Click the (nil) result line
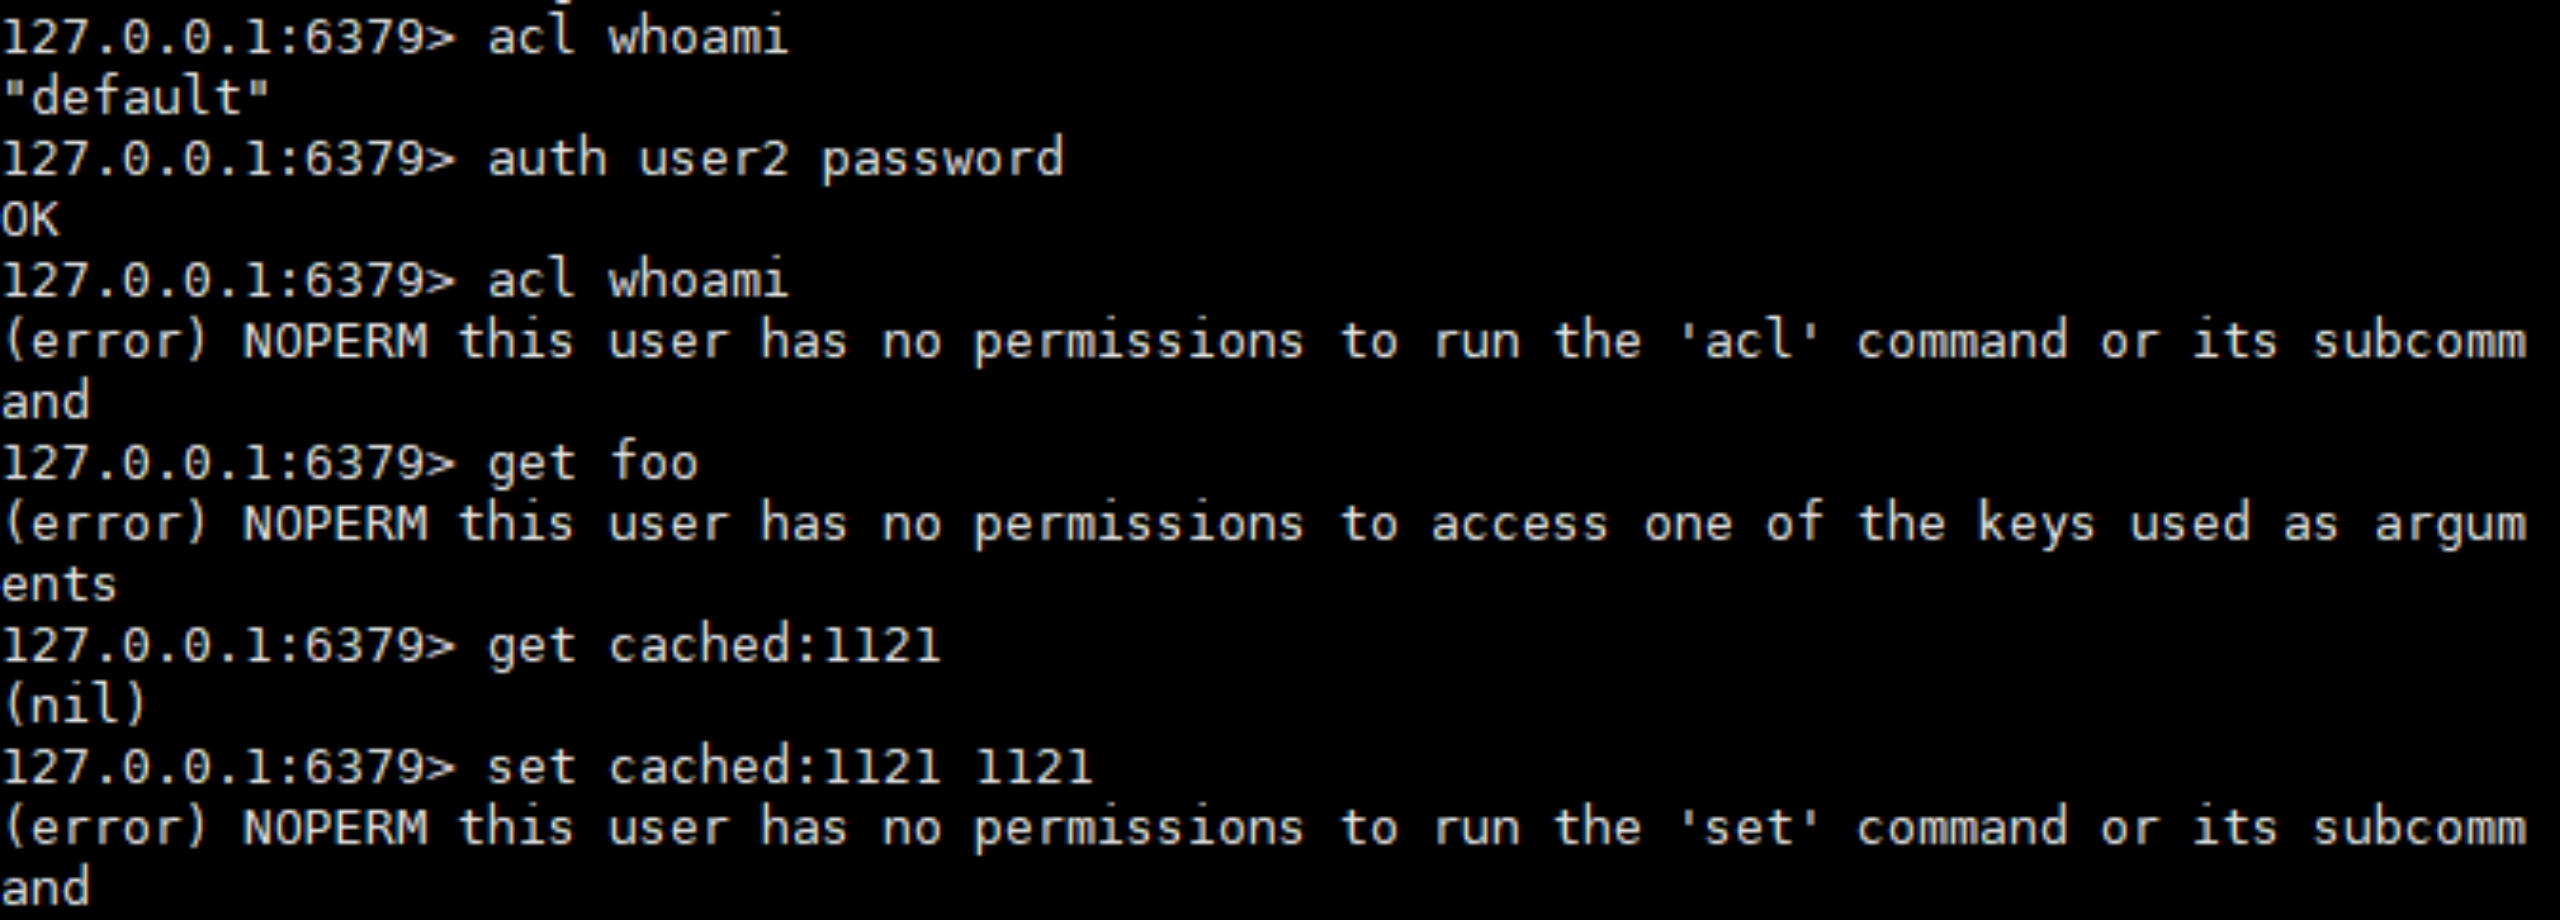 click(75, 705)
